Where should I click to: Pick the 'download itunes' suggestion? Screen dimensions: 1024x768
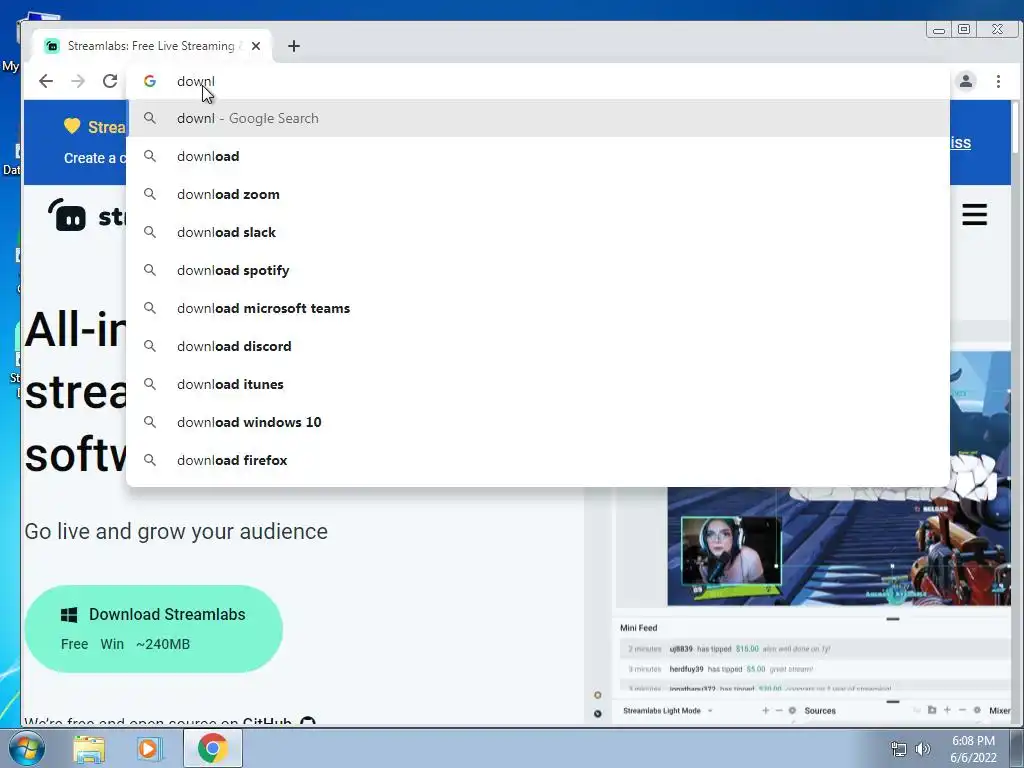click(538, 384)
